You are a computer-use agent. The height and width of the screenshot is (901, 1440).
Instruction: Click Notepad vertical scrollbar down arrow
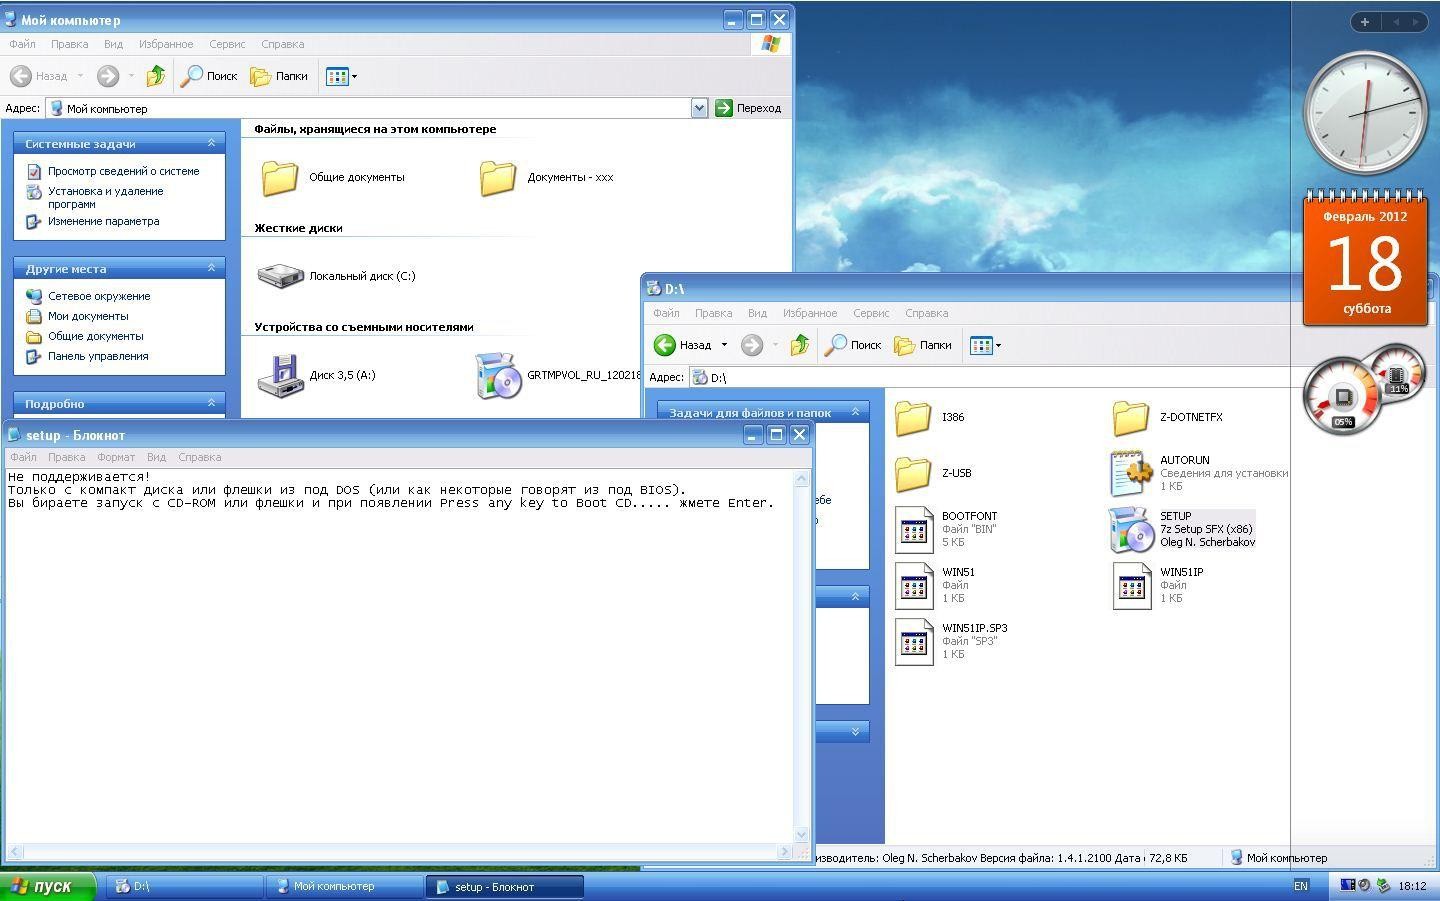point(801,834)
